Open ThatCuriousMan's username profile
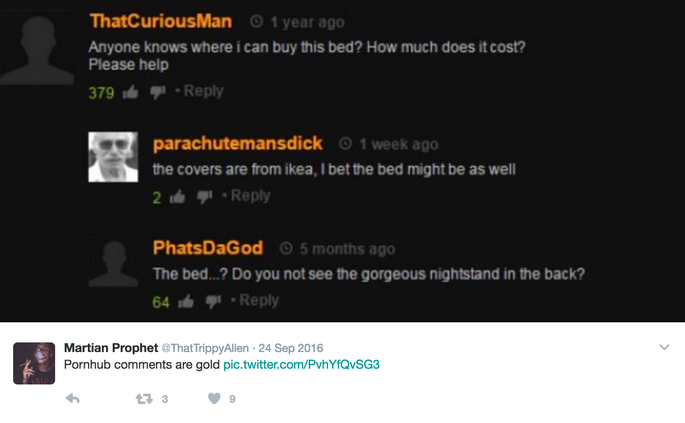The width and height of the screenshot is (685, 423). click(x=161, y=21)
